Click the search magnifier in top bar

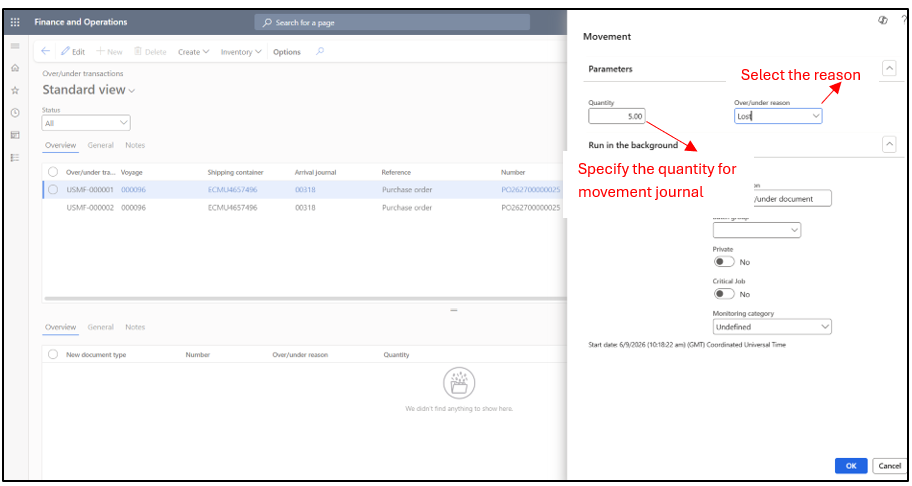pyautogui.click(x=267, y=23)
